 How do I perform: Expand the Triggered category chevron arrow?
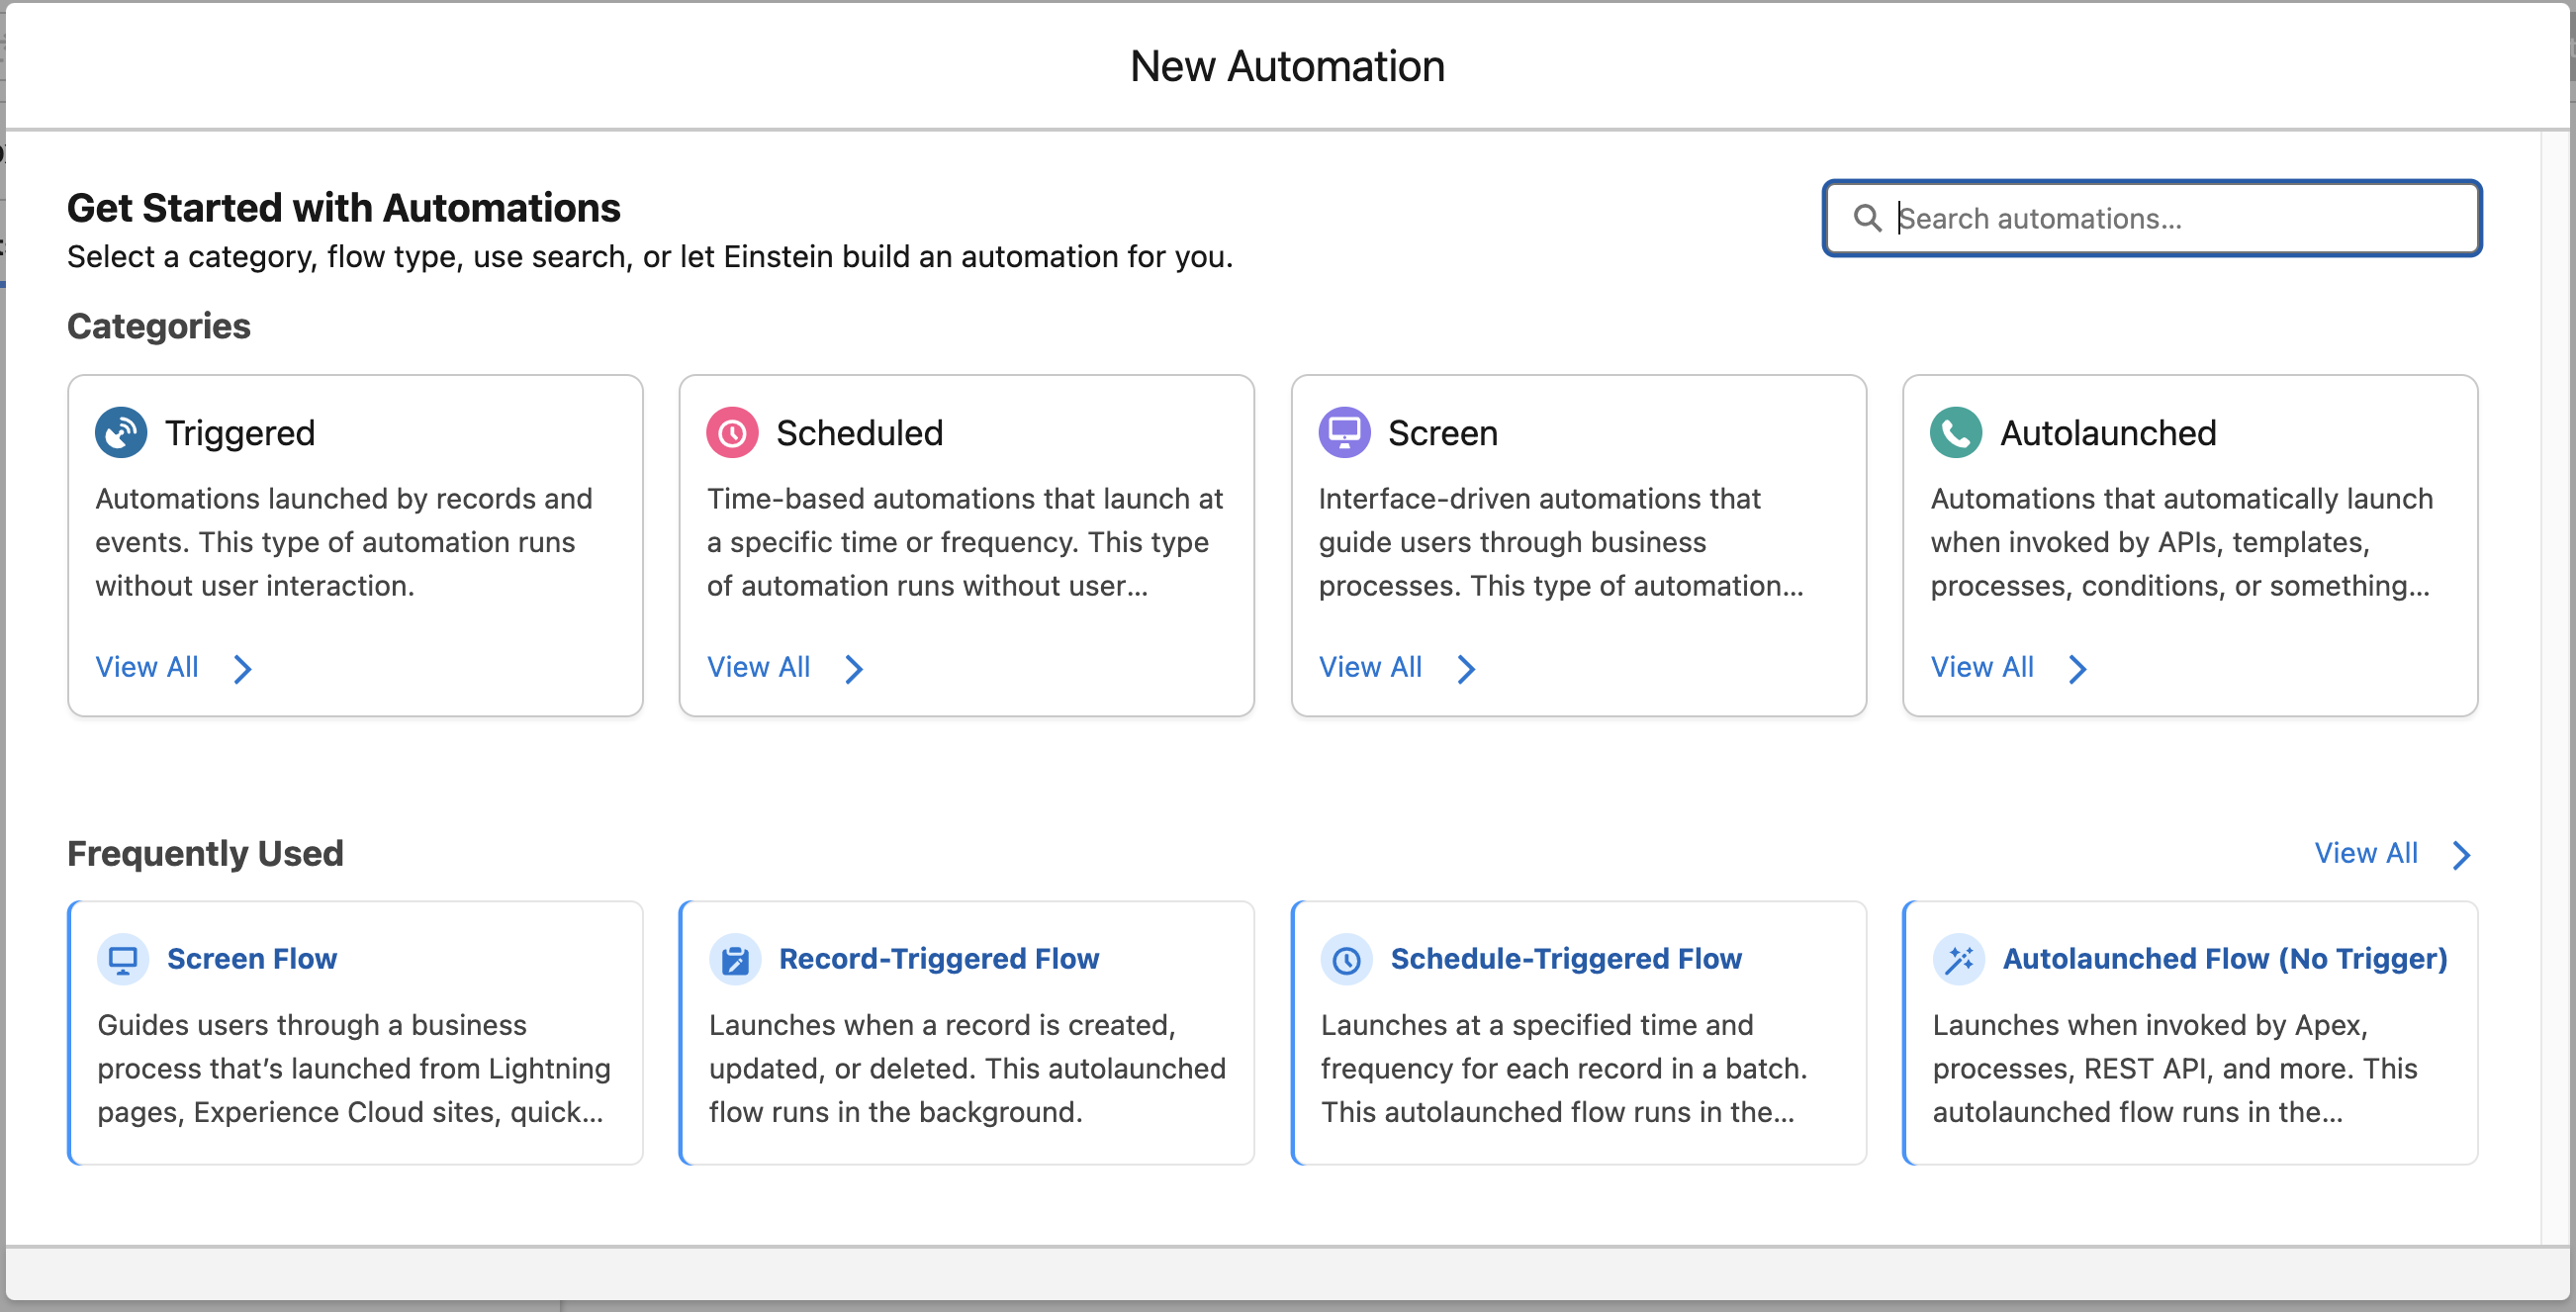pos(242,668)
